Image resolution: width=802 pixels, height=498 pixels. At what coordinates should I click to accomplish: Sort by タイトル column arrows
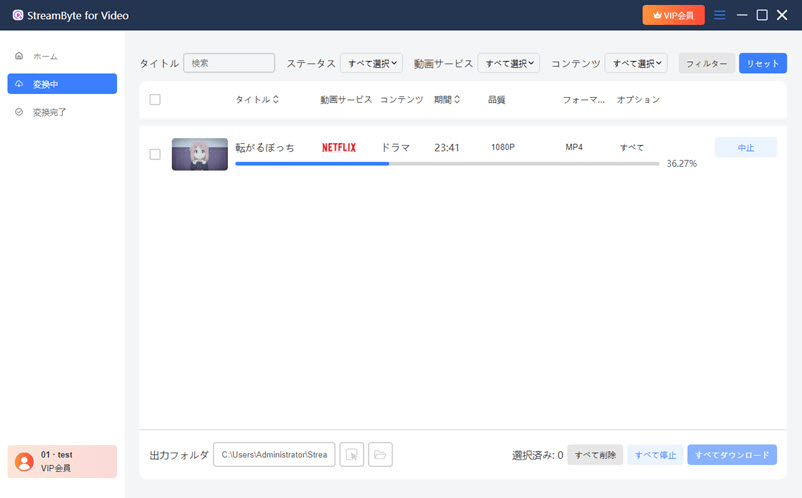[x=276, y=100]
